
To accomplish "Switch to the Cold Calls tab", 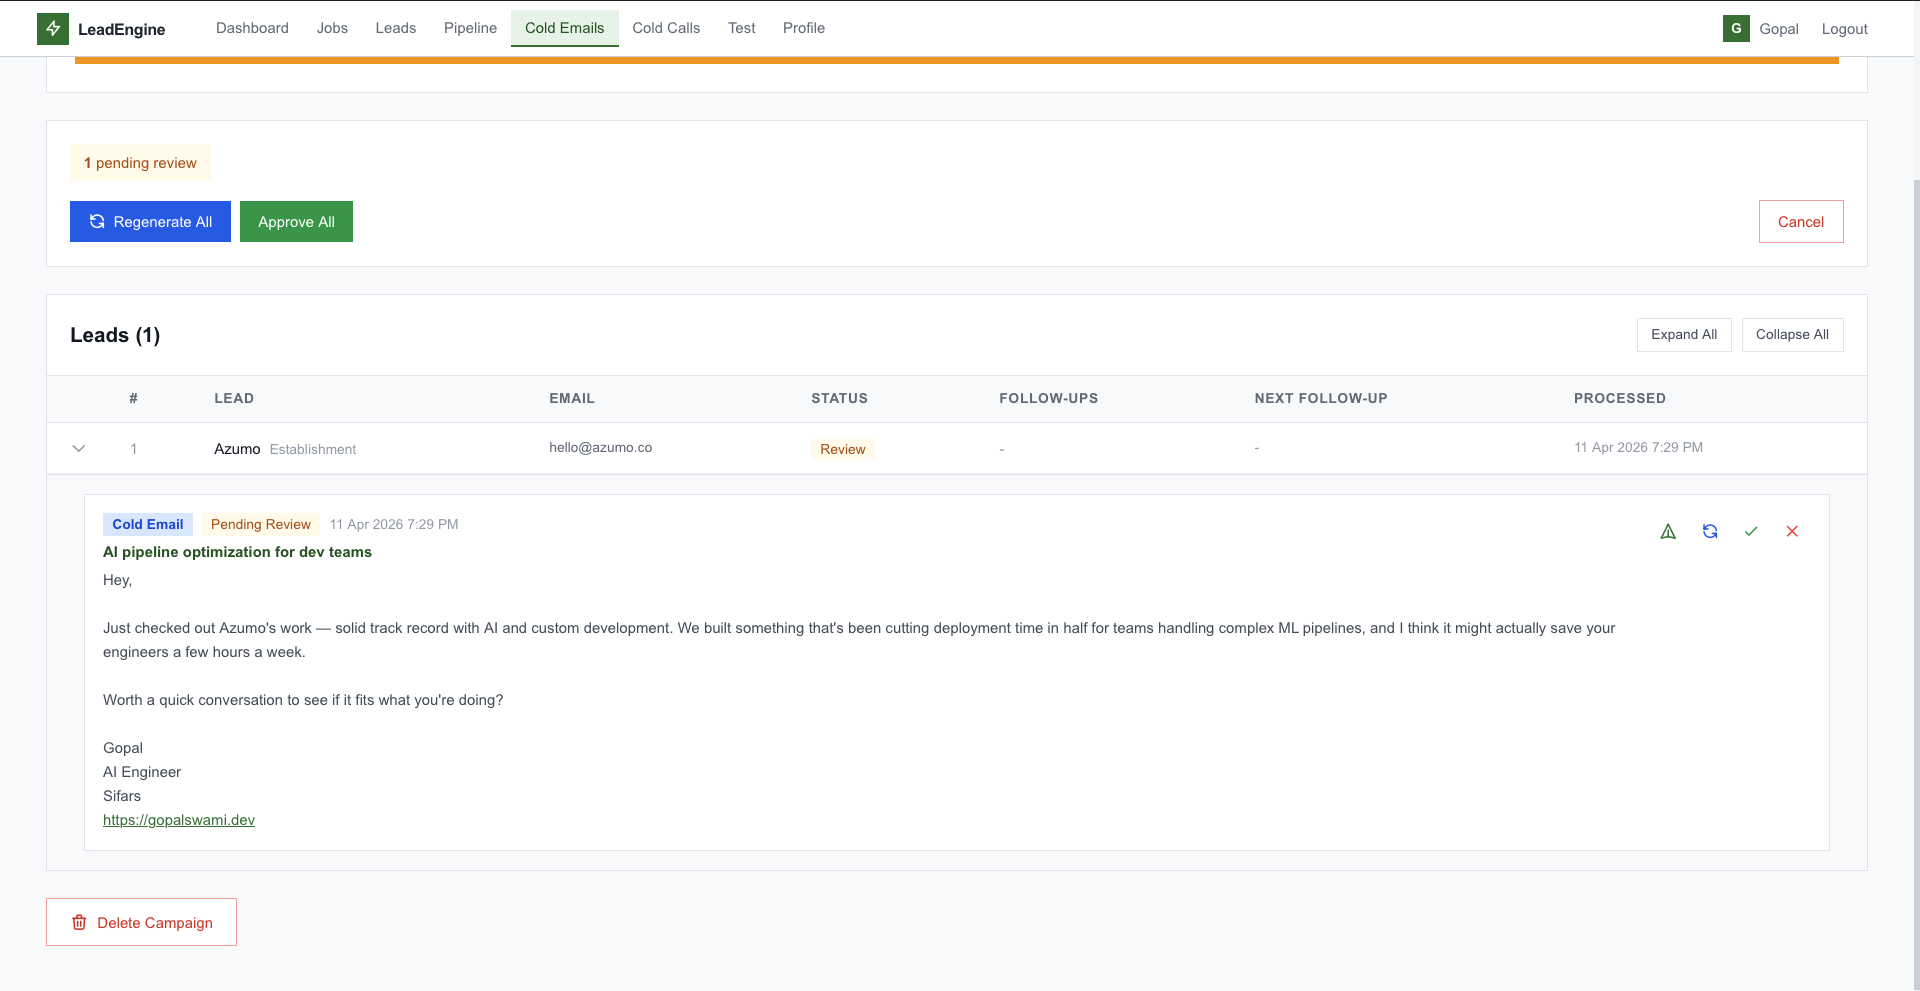I will click(666, 28).
